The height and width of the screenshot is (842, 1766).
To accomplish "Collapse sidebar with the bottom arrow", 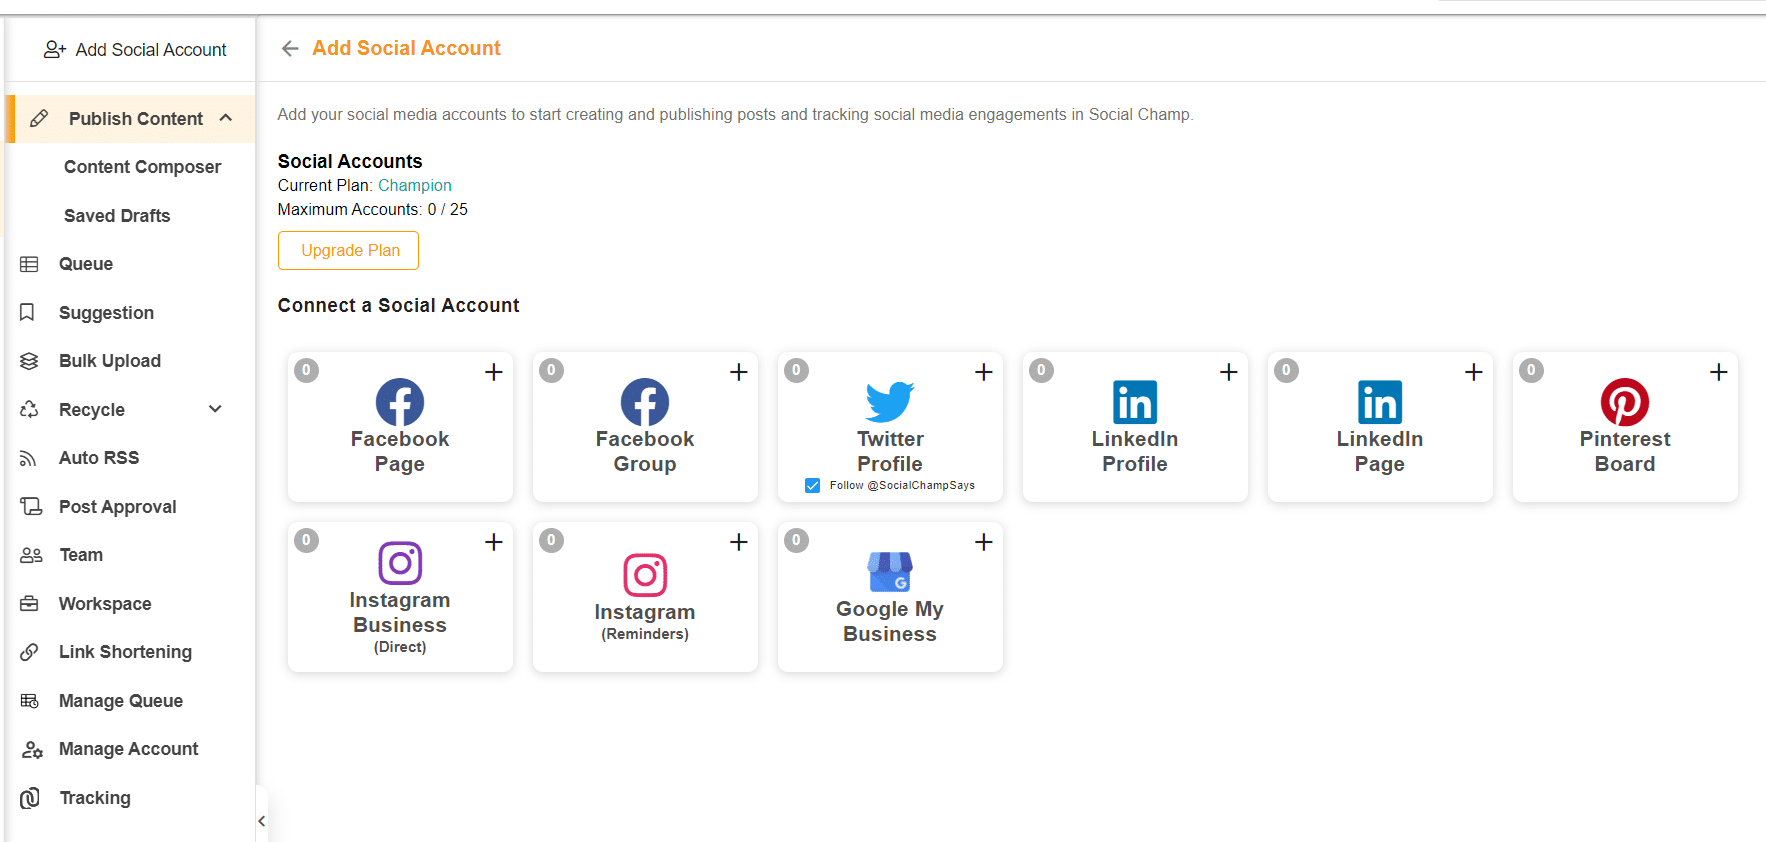I will tap(262, 821).
